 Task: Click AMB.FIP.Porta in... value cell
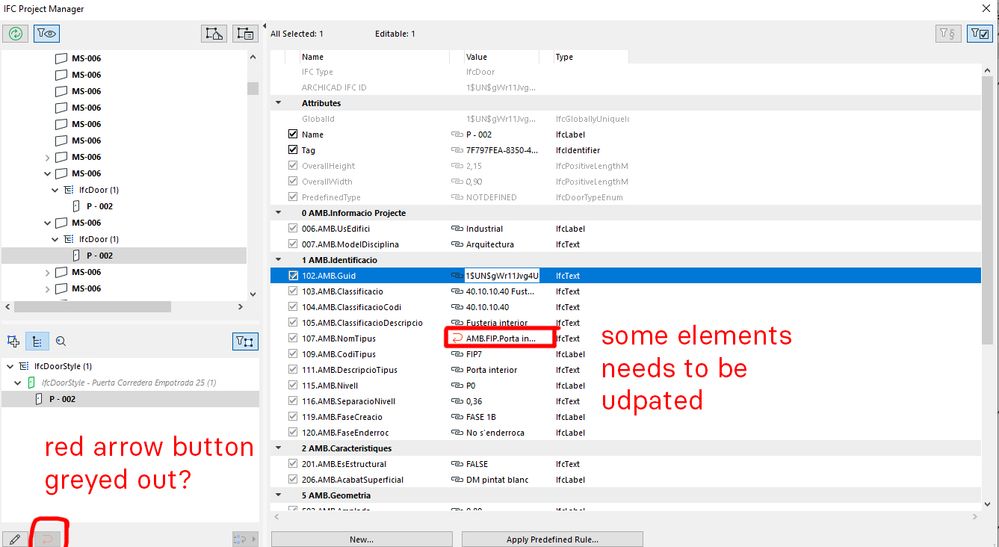[501, 338]
